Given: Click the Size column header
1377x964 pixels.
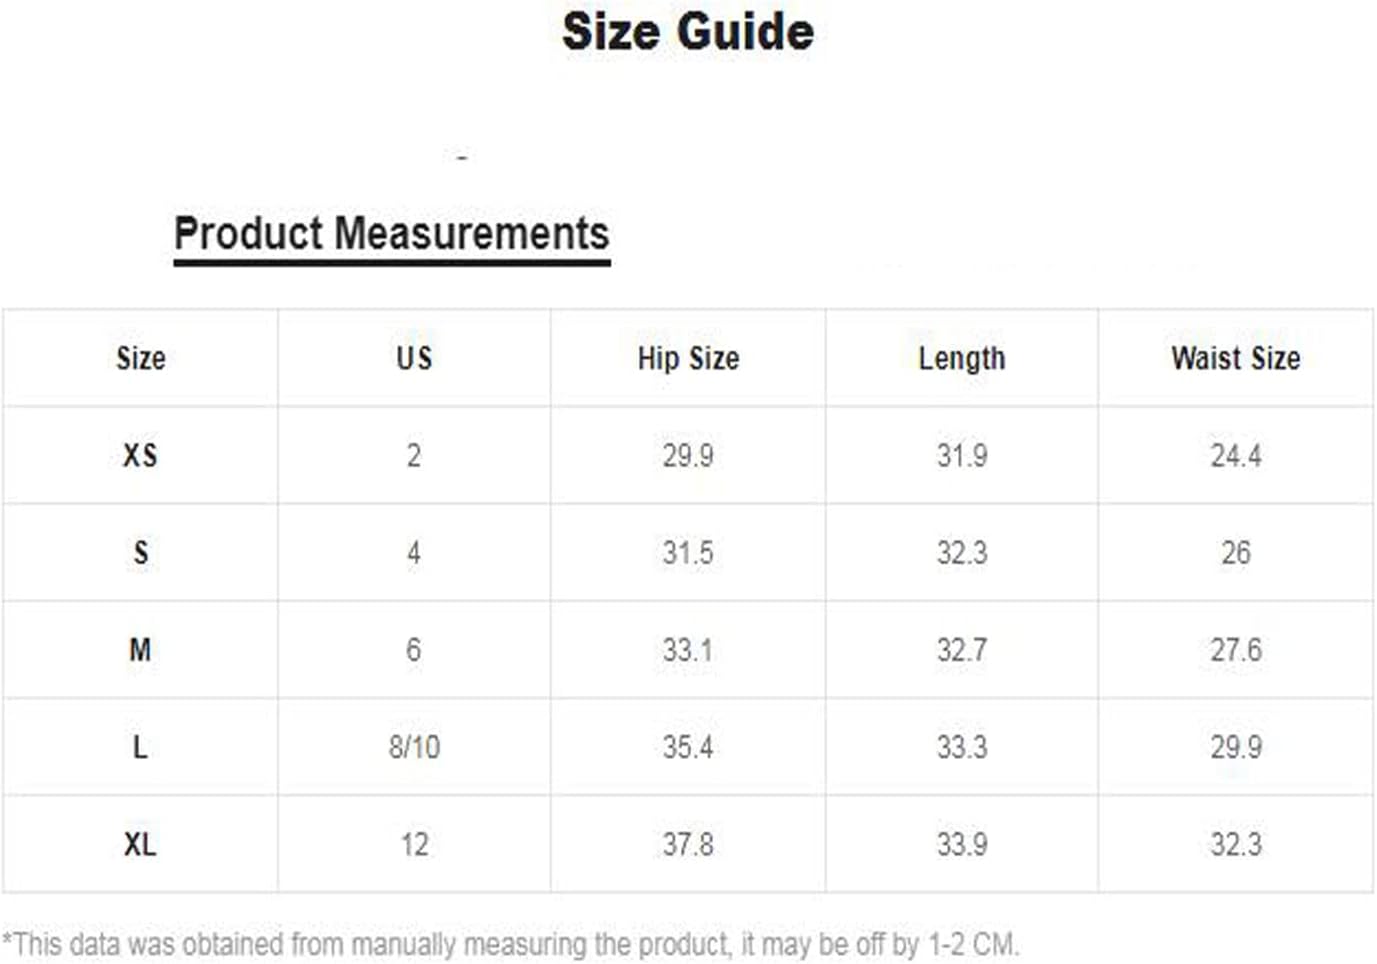Looking at the screenshot, I should [141, 358].
